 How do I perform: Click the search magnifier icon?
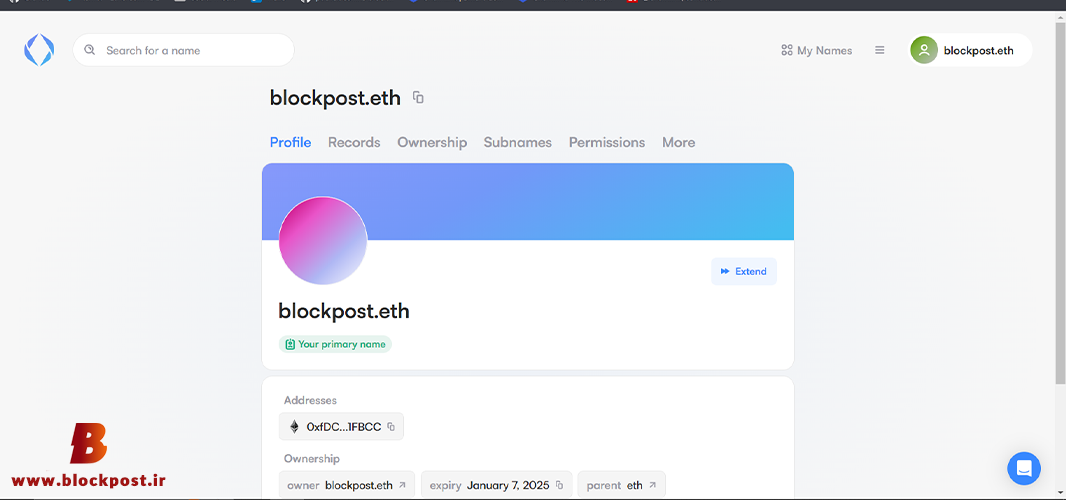(89, 50)
